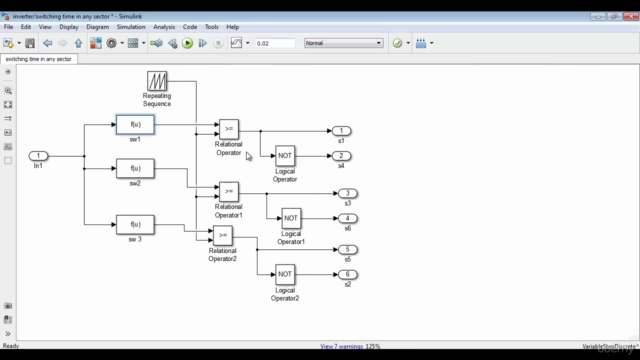Select the s1 output port block
Image resolution: width=640 pixels, height=360 pixels.
(x=341, y=131)
